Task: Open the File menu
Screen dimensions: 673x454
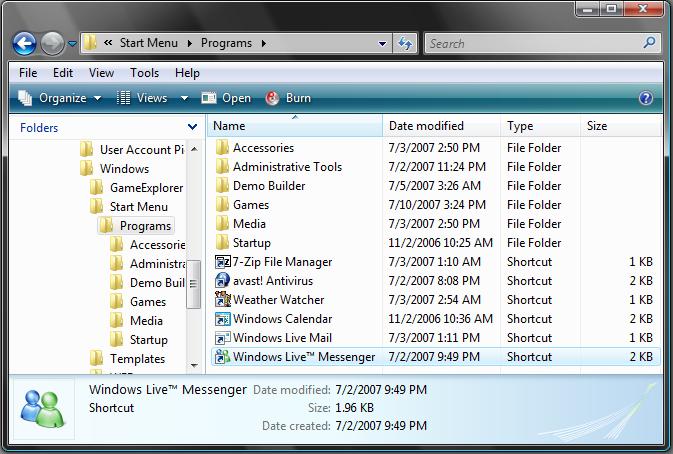Action: point(28,73)
